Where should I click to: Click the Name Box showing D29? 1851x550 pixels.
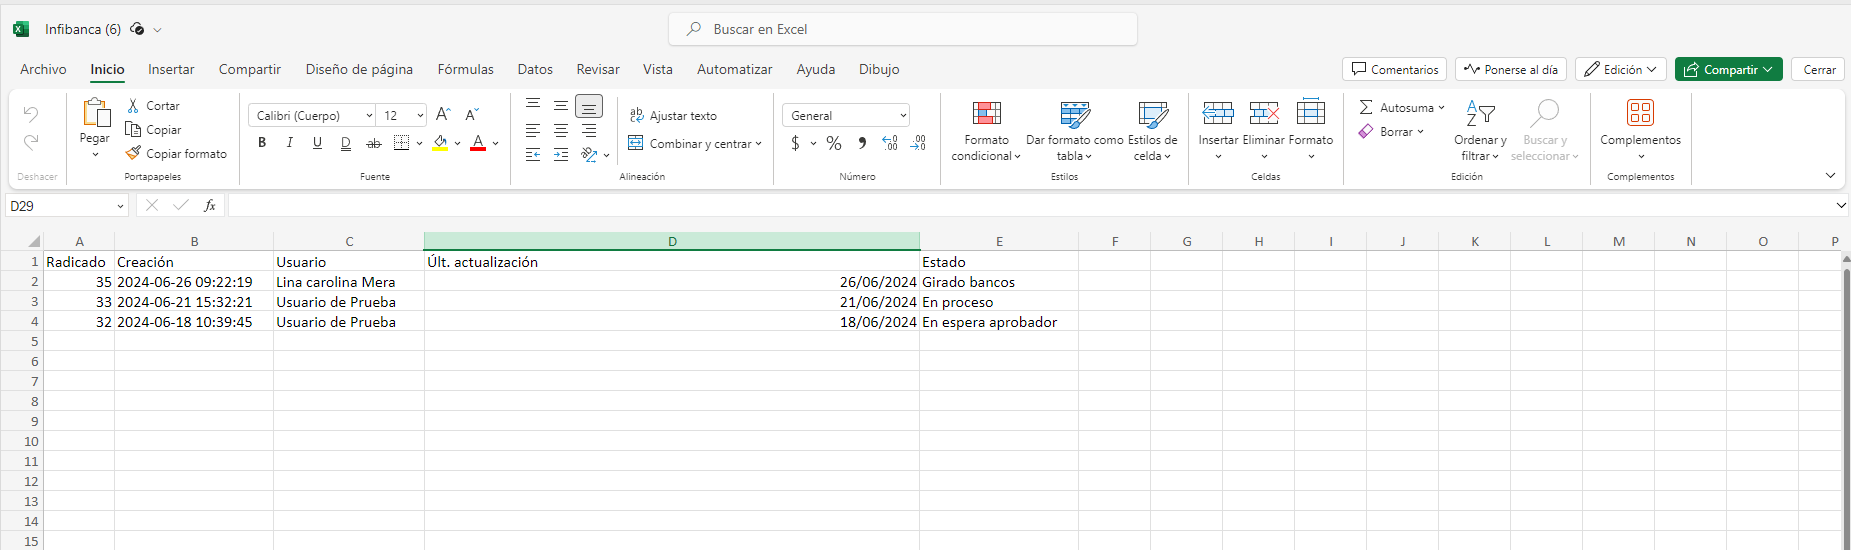coord(66,205)
